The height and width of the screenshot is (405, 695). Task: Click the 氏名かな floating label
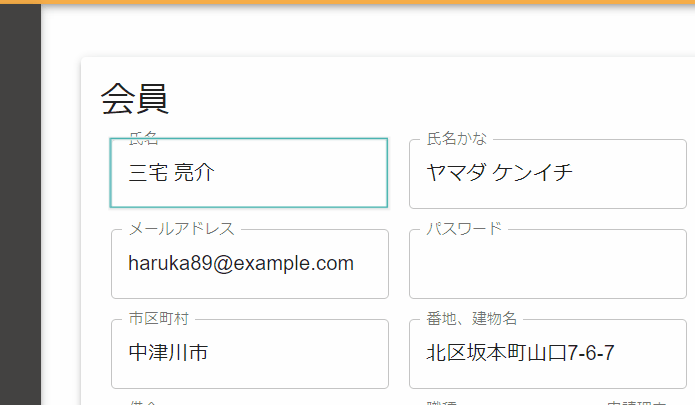(x=457, y=138)
